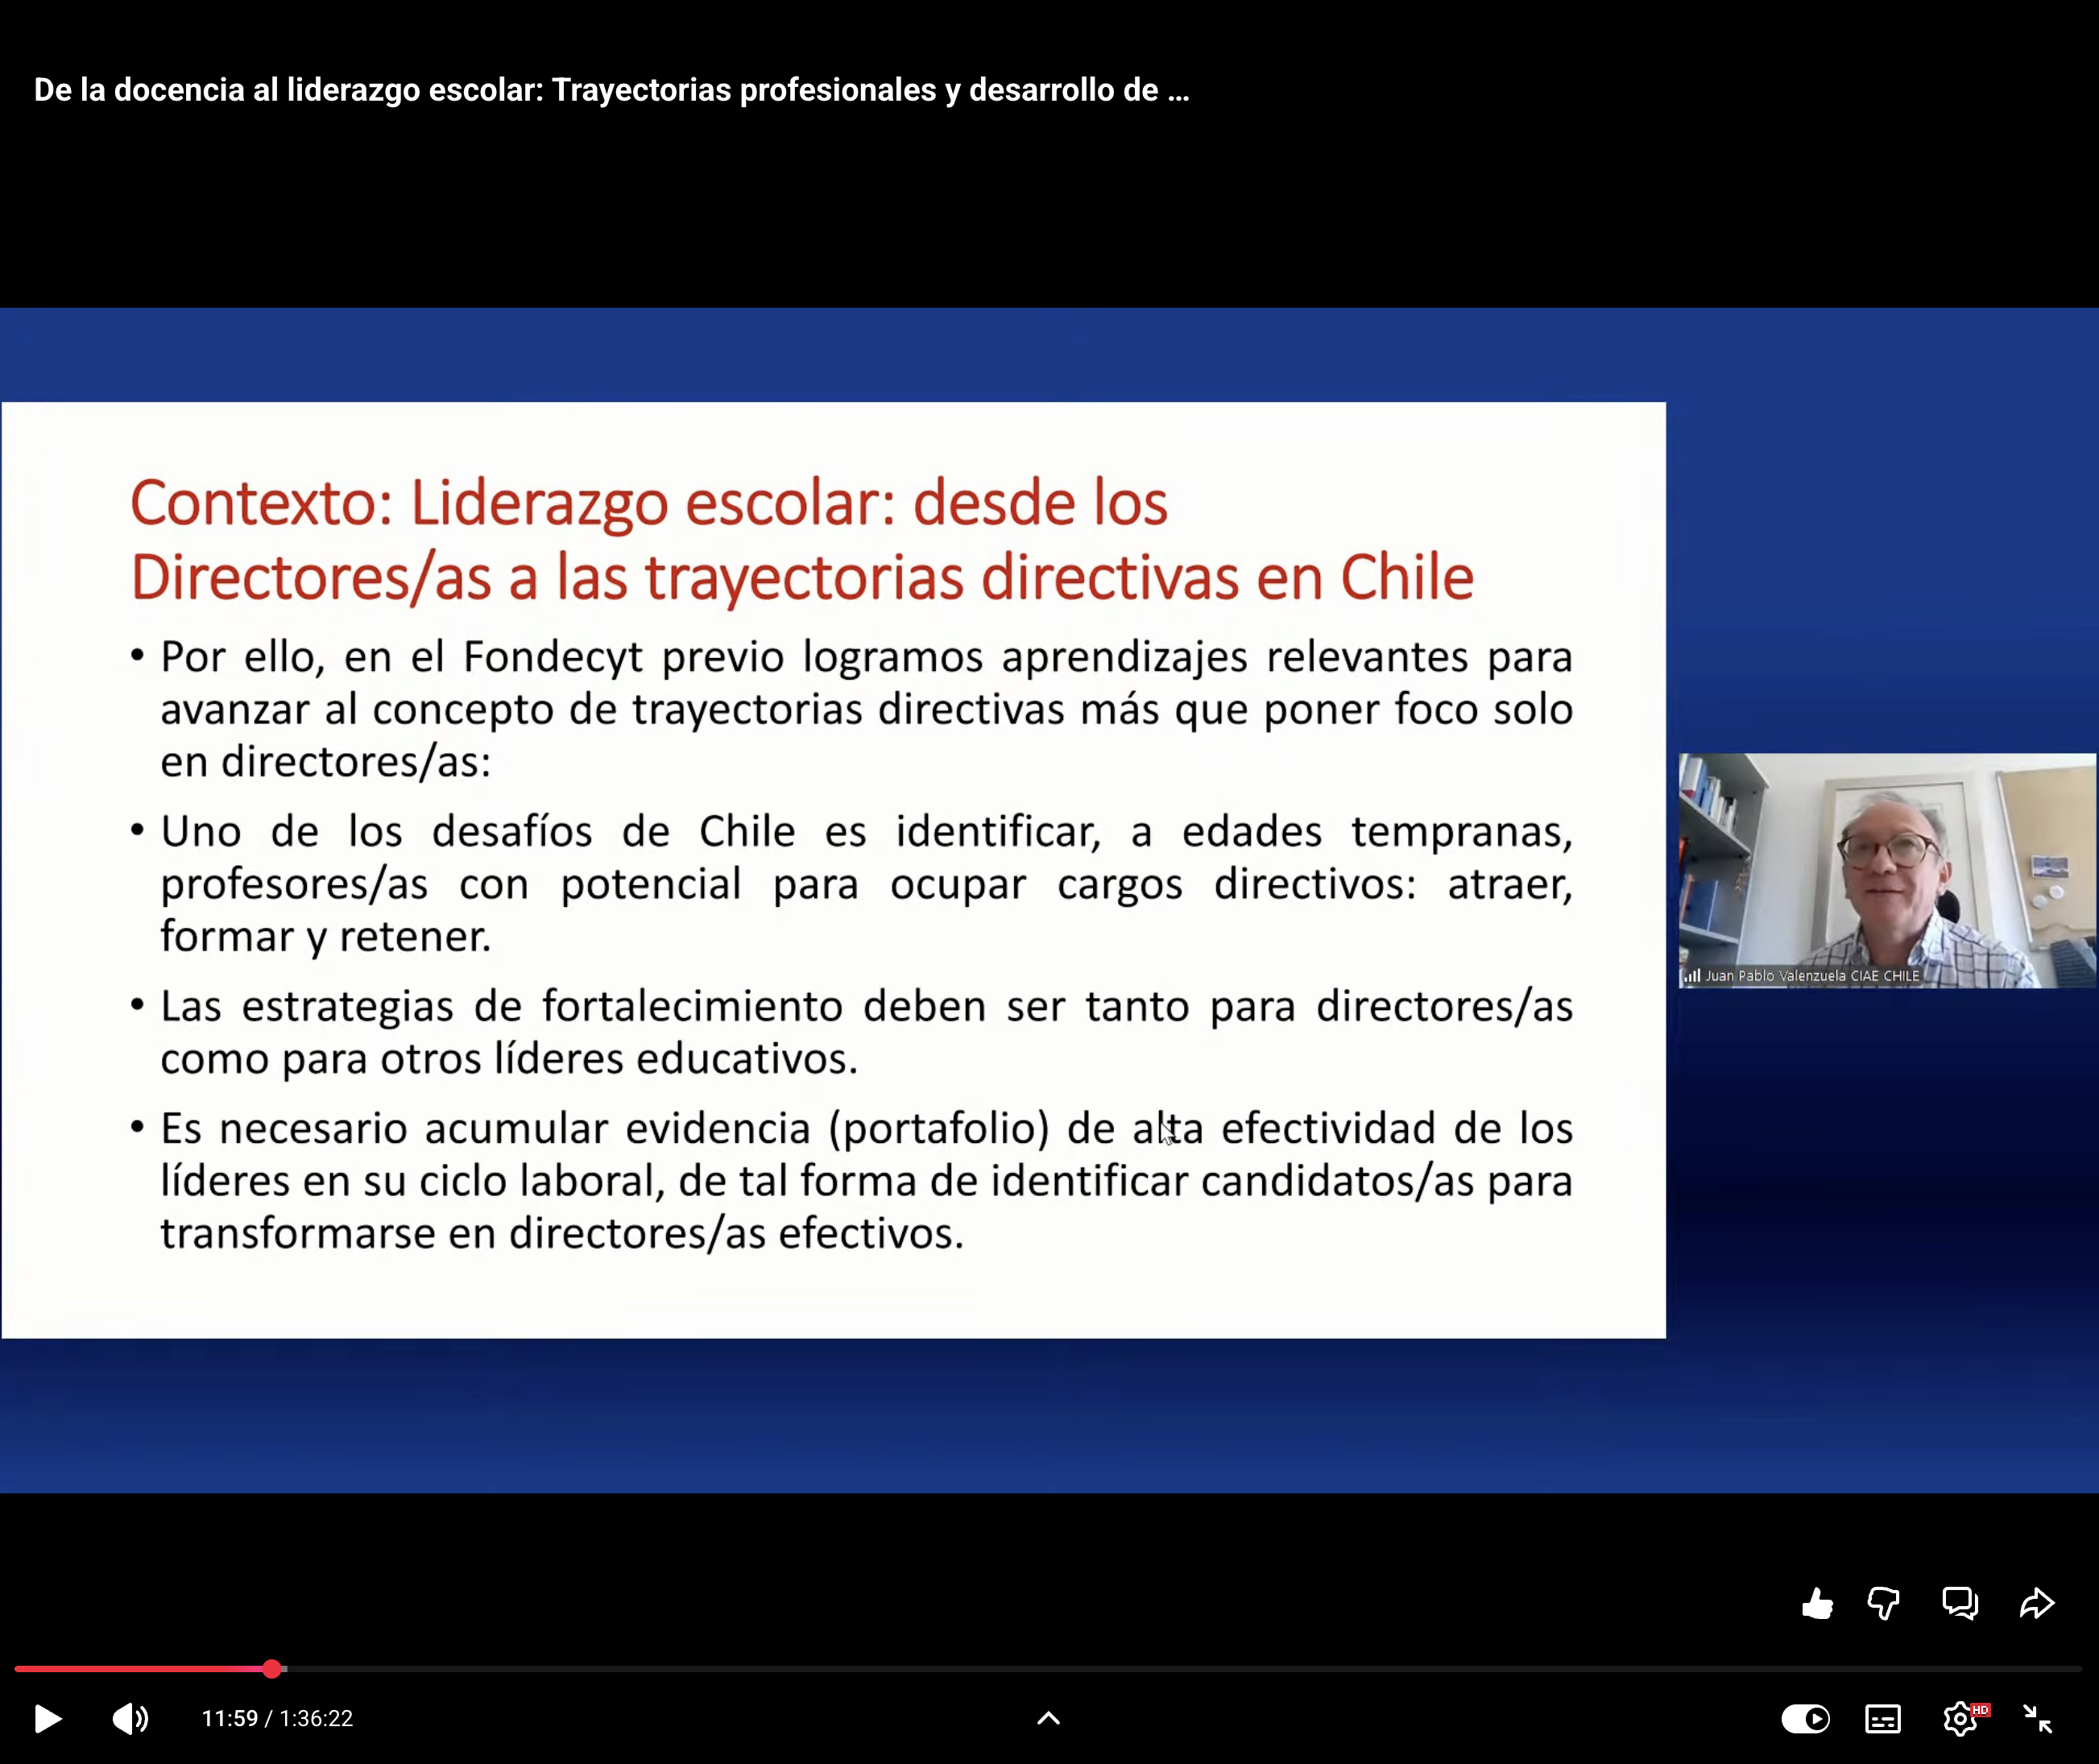Click the bullet starting 'Las estrategias de fortalecimiento'
Viewport: 2099px width, 1764px height.
tap(866, 1032)
